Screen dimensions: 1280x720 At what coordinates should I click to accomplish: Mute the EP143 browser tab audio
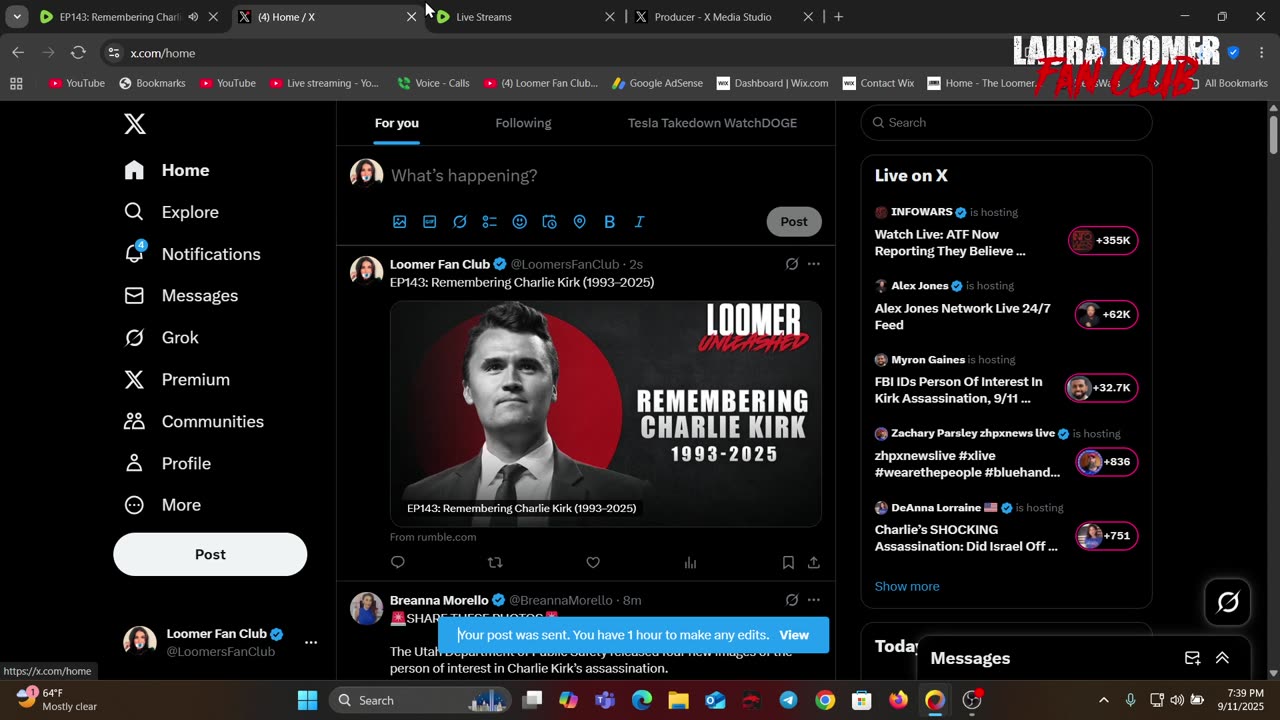pos(193,17)
